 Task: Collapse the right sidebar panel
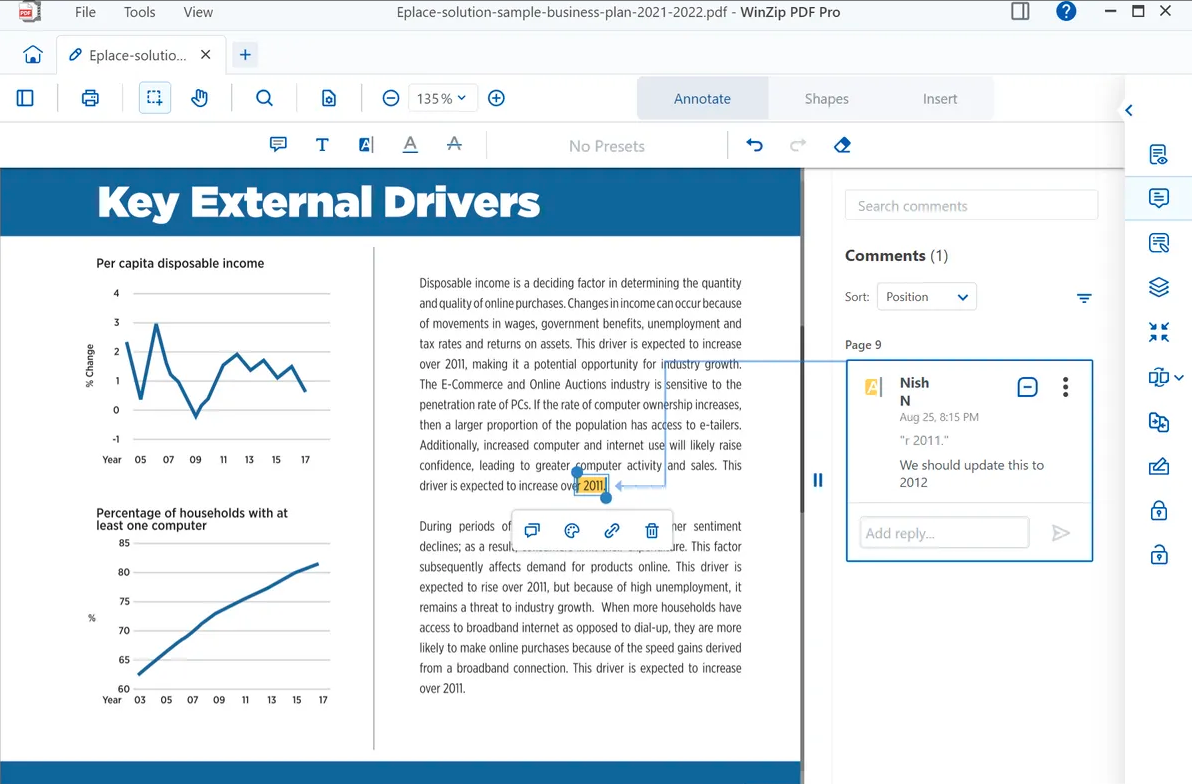[x=1128, y=110]
